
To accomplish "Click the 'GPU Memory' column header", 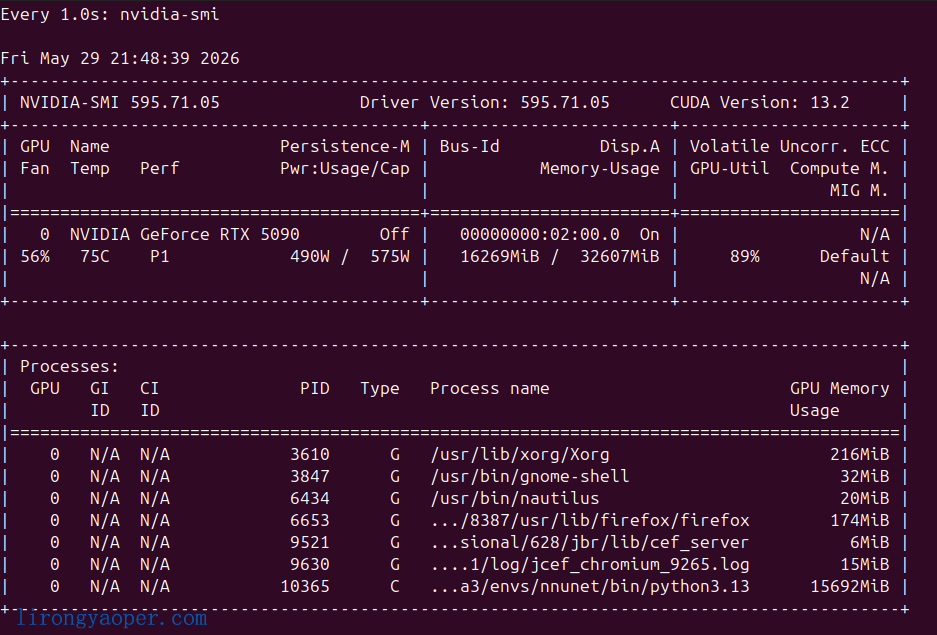I will [x=840, y=388].
